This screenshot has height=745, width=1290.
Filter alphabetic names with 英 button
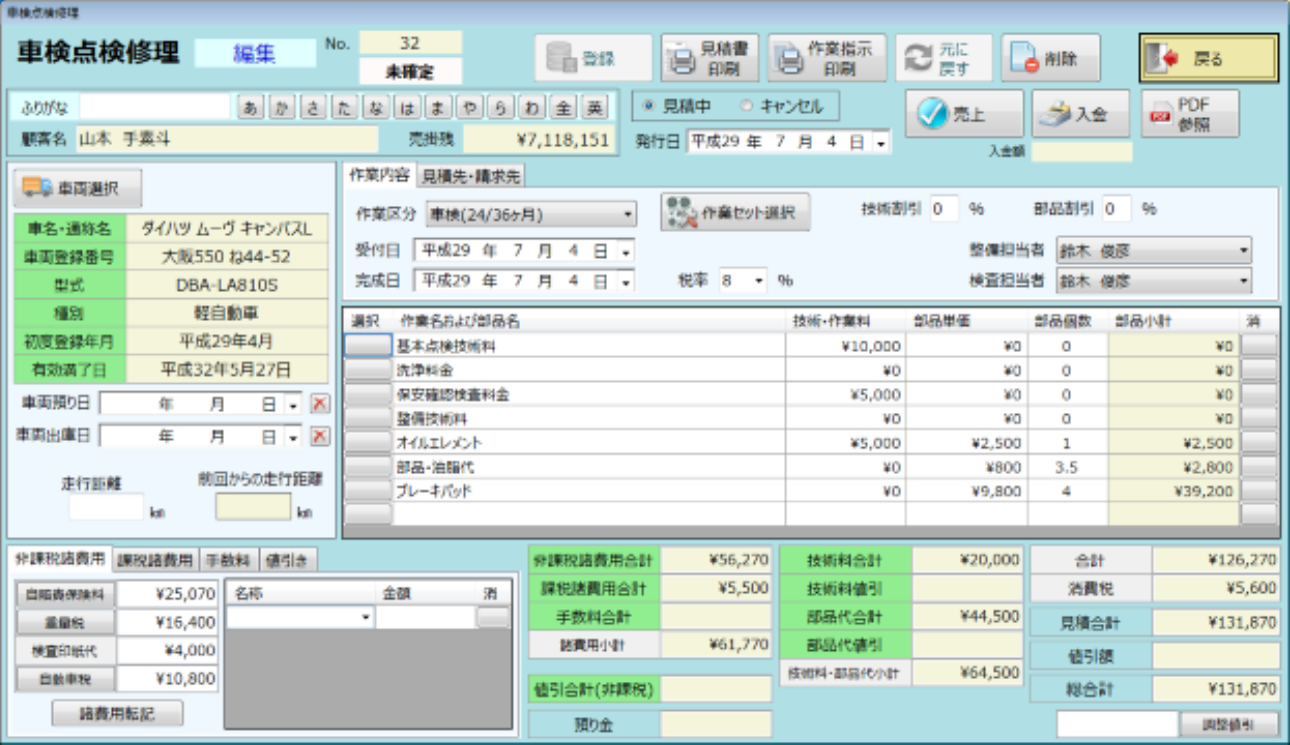[595, 108]
